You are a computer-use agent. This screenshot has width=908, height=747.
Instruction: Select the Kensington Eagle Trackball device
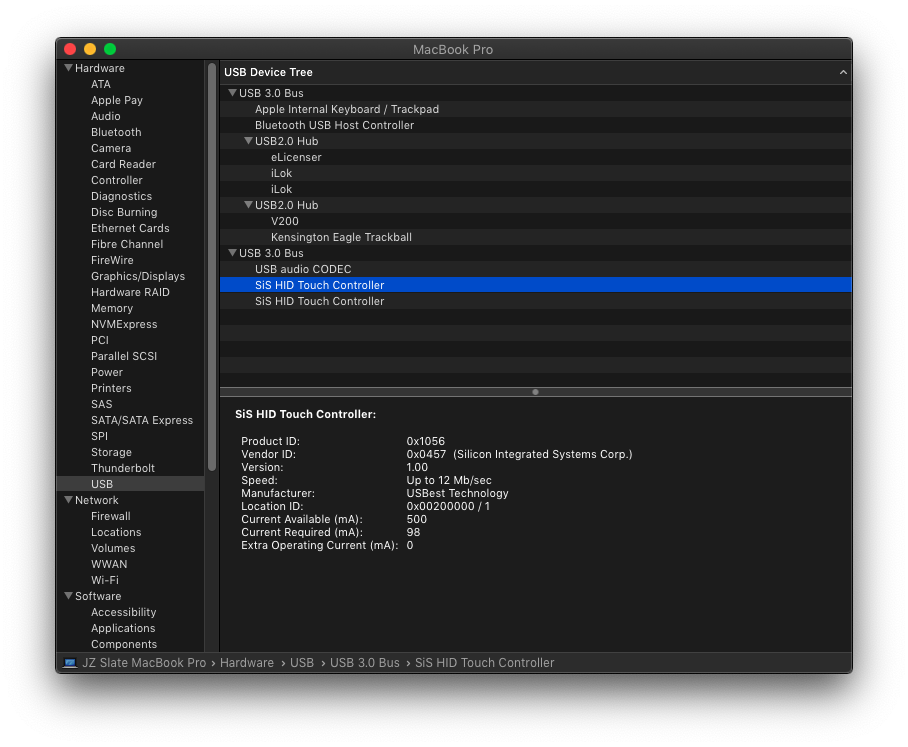(x=341, y=237)
